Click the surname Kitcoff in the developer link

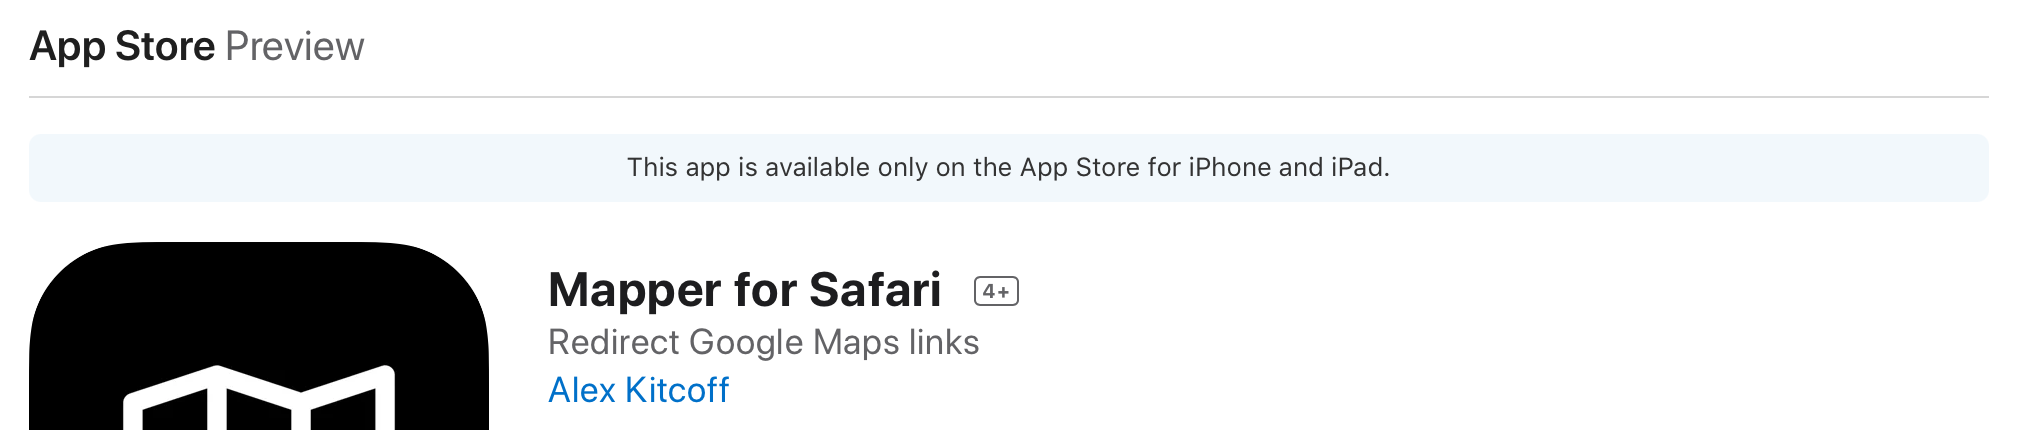pyautogui.click(x=677, y=390)
